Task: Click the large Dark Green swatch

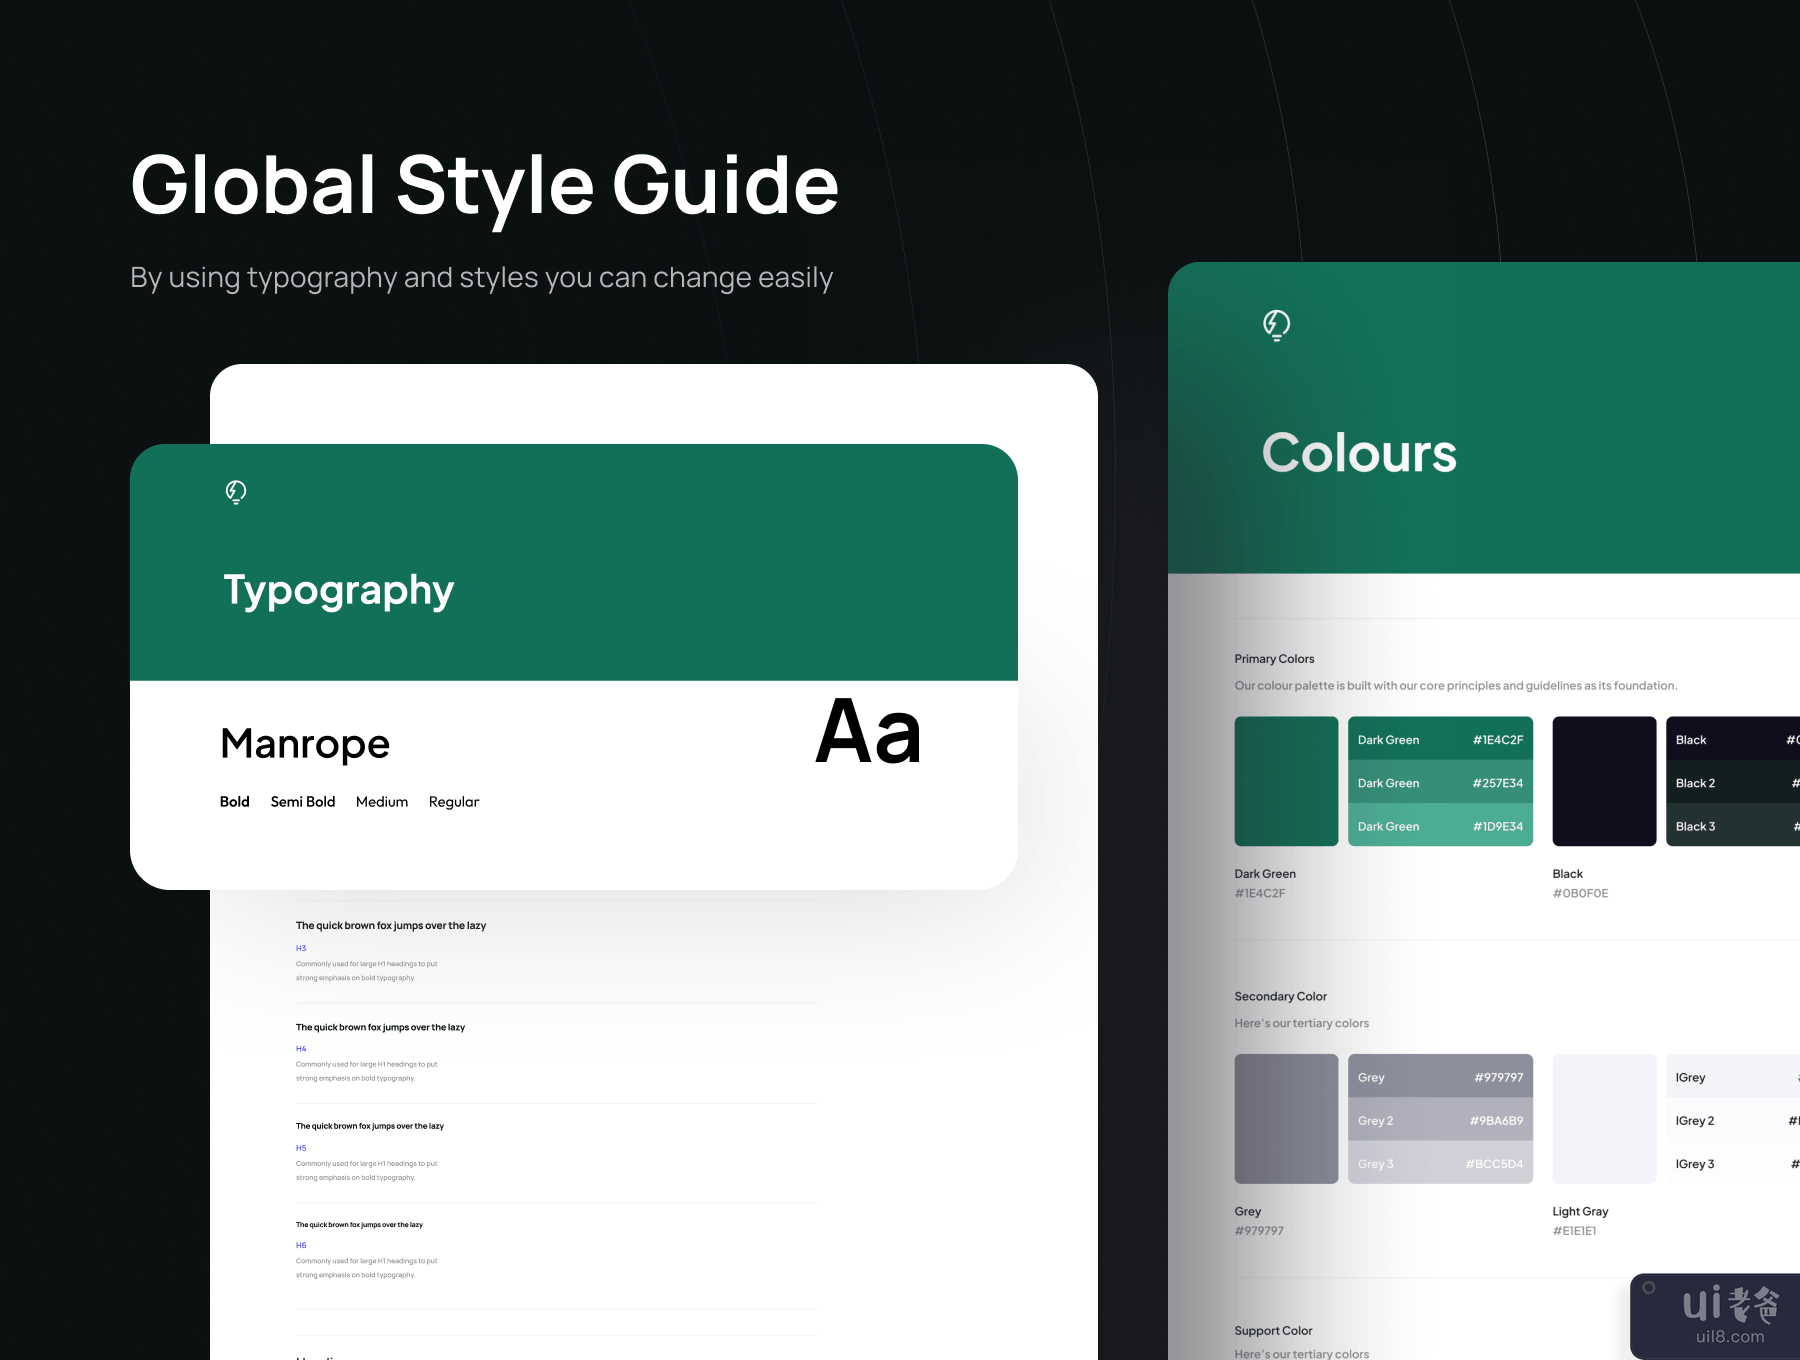Action: click(1286, 781)
